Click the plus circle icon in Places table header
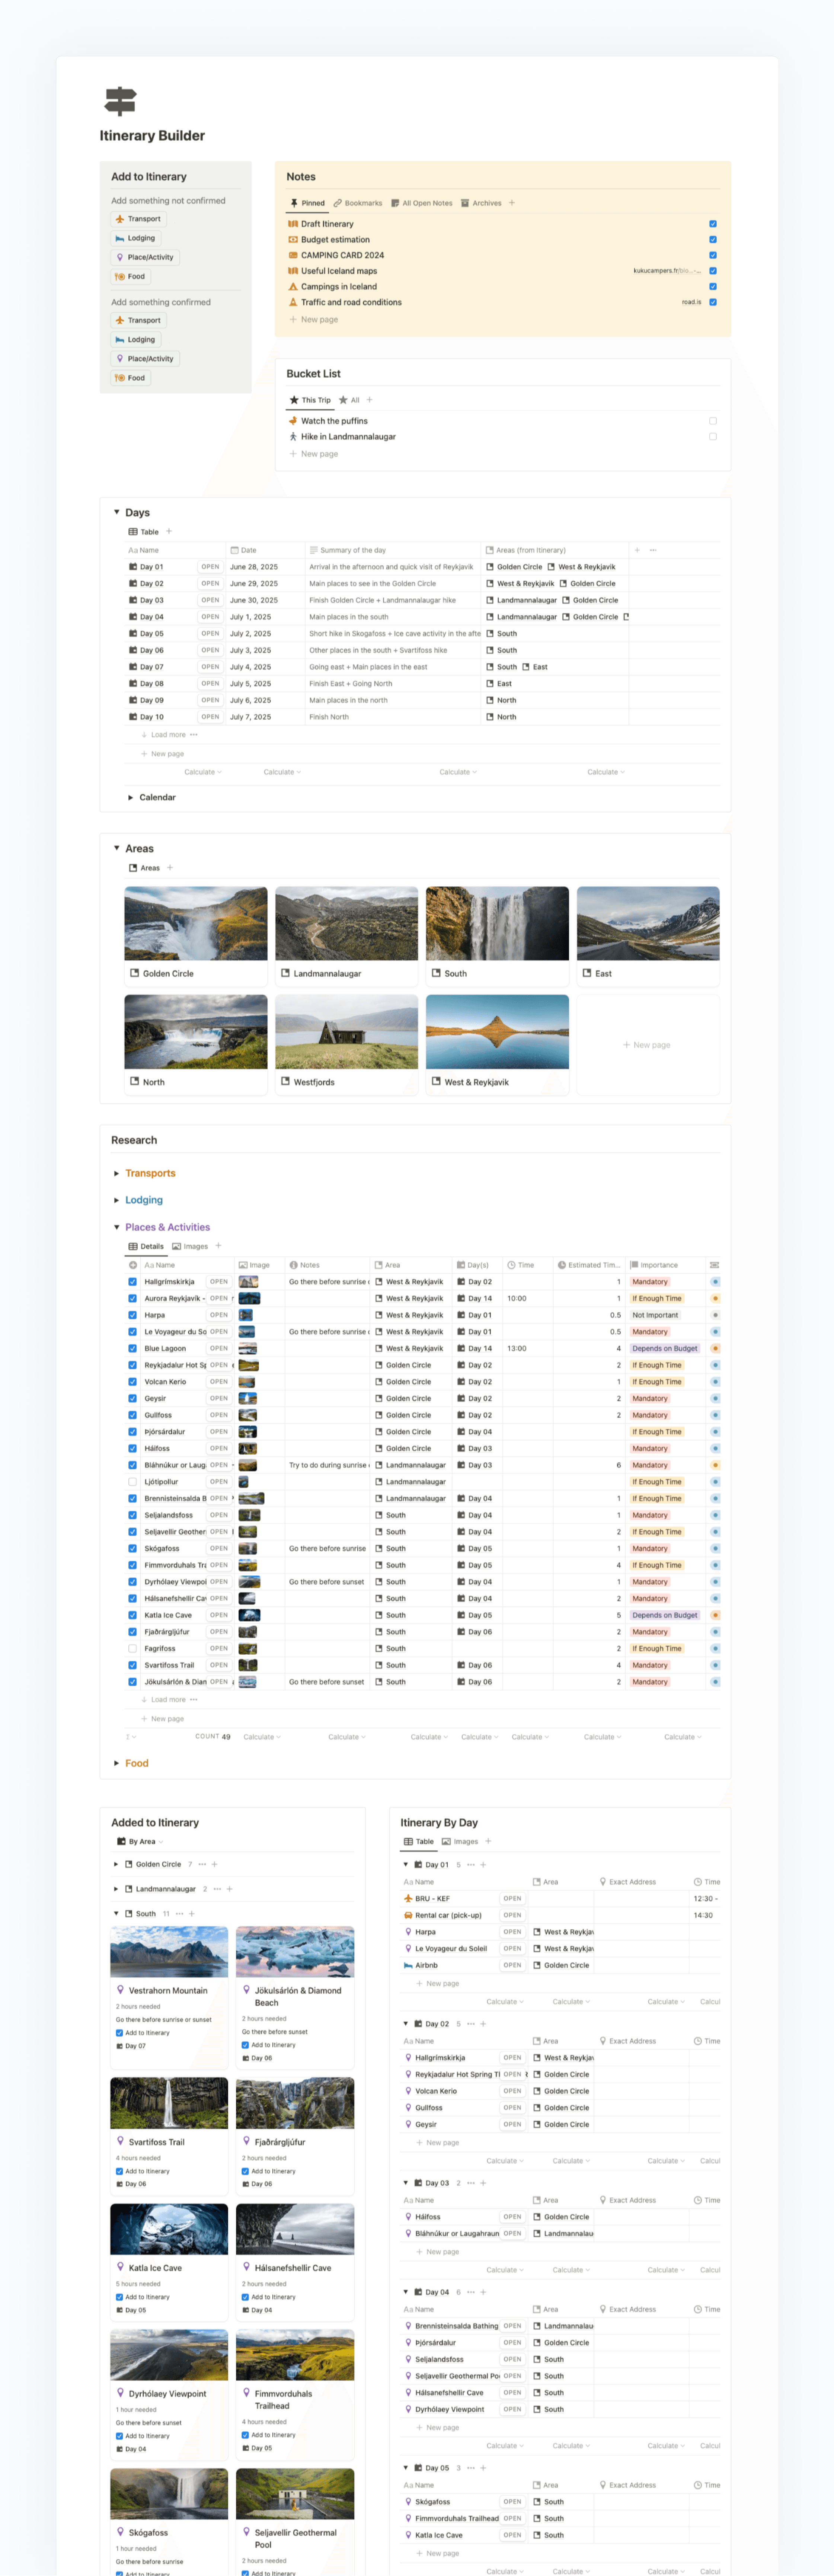Screen dimensions: 834x2576 coord(133,1265)
